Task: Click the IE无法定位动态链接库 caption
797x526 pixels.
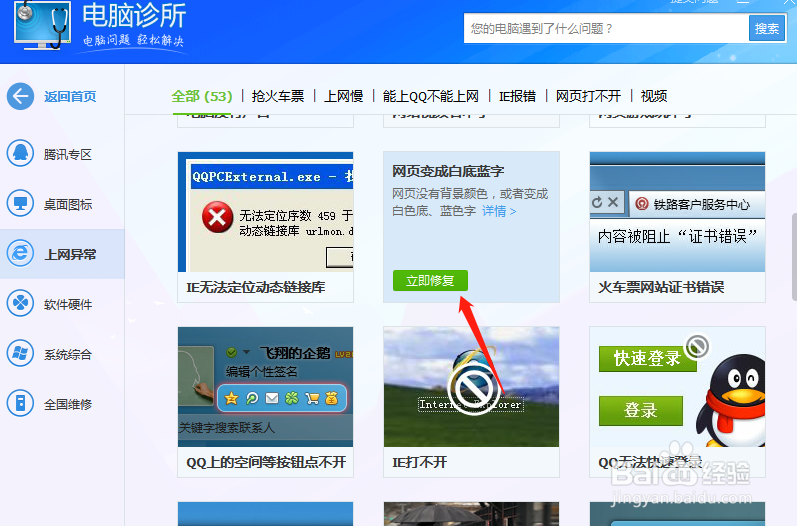Action: click(256, 287)
